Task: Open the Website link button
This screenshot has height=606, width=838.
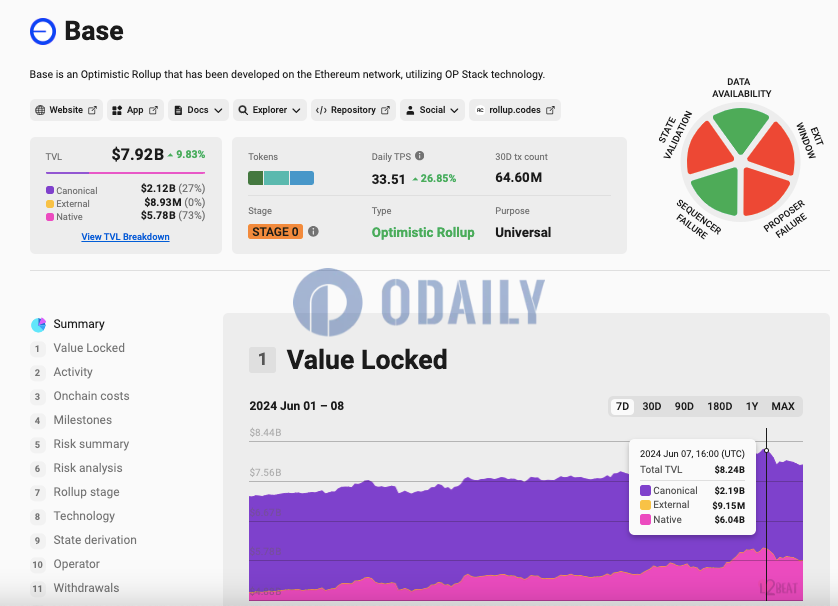Action: coord(66,110)
